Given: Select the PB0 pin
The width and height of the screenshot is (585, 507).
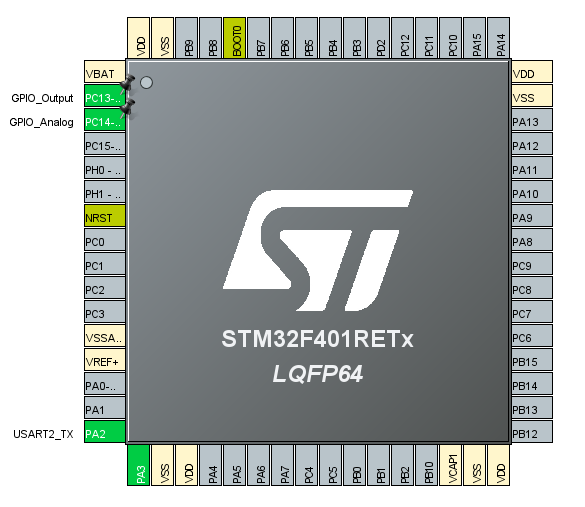Looking at the screenshot, I should tap(354, 465).
